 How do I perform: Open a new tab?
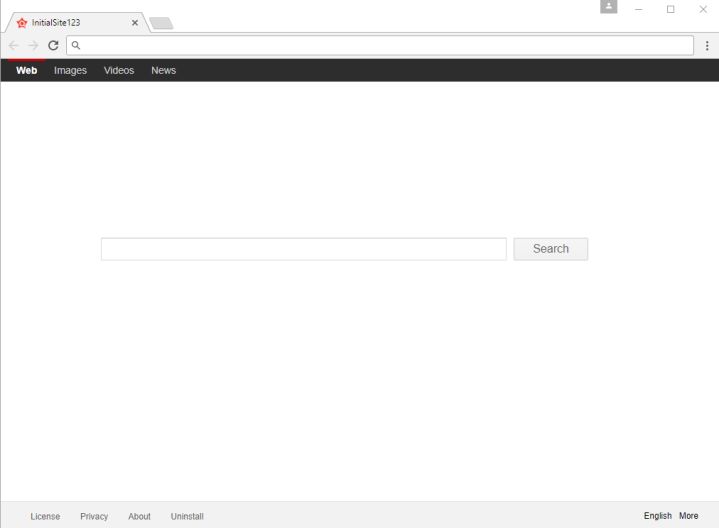pos(161,23)
